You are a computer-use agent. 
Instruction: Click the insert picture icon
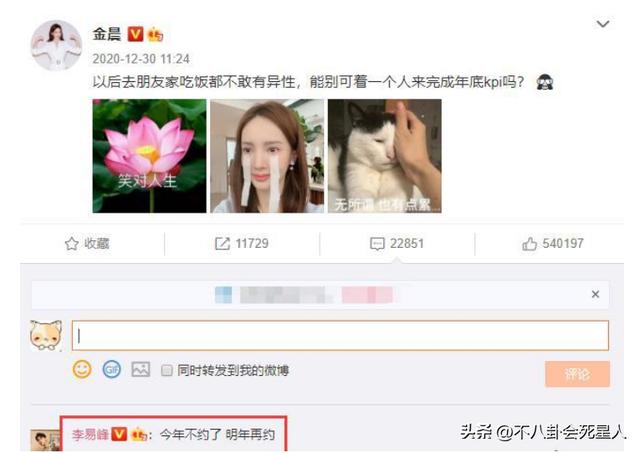[140, 370]
